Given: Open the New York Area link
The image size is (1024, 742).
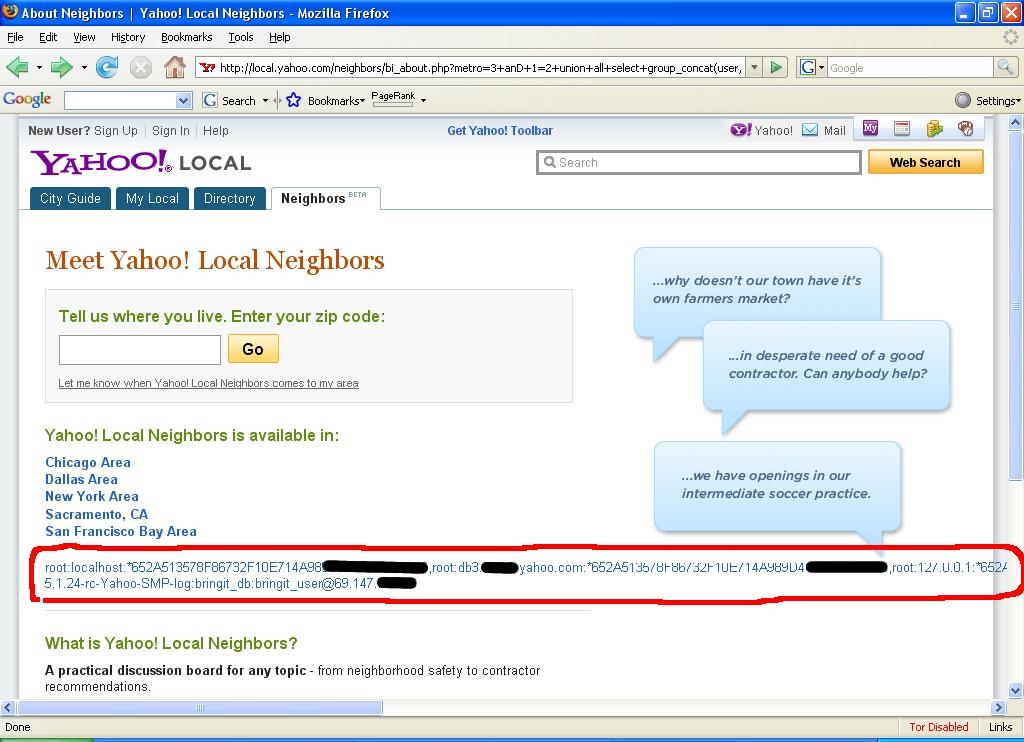Looking at the screenshot, I should tap(91, 496).
